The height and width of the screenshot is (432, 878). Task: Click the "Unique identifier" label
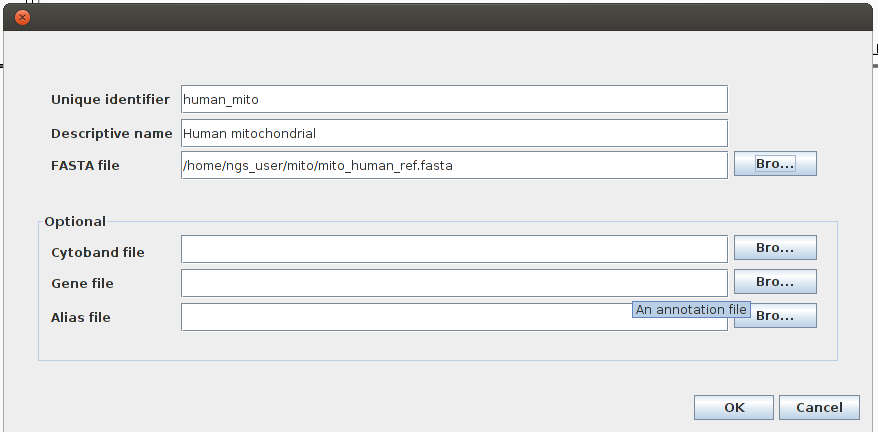tap(111, 100)
